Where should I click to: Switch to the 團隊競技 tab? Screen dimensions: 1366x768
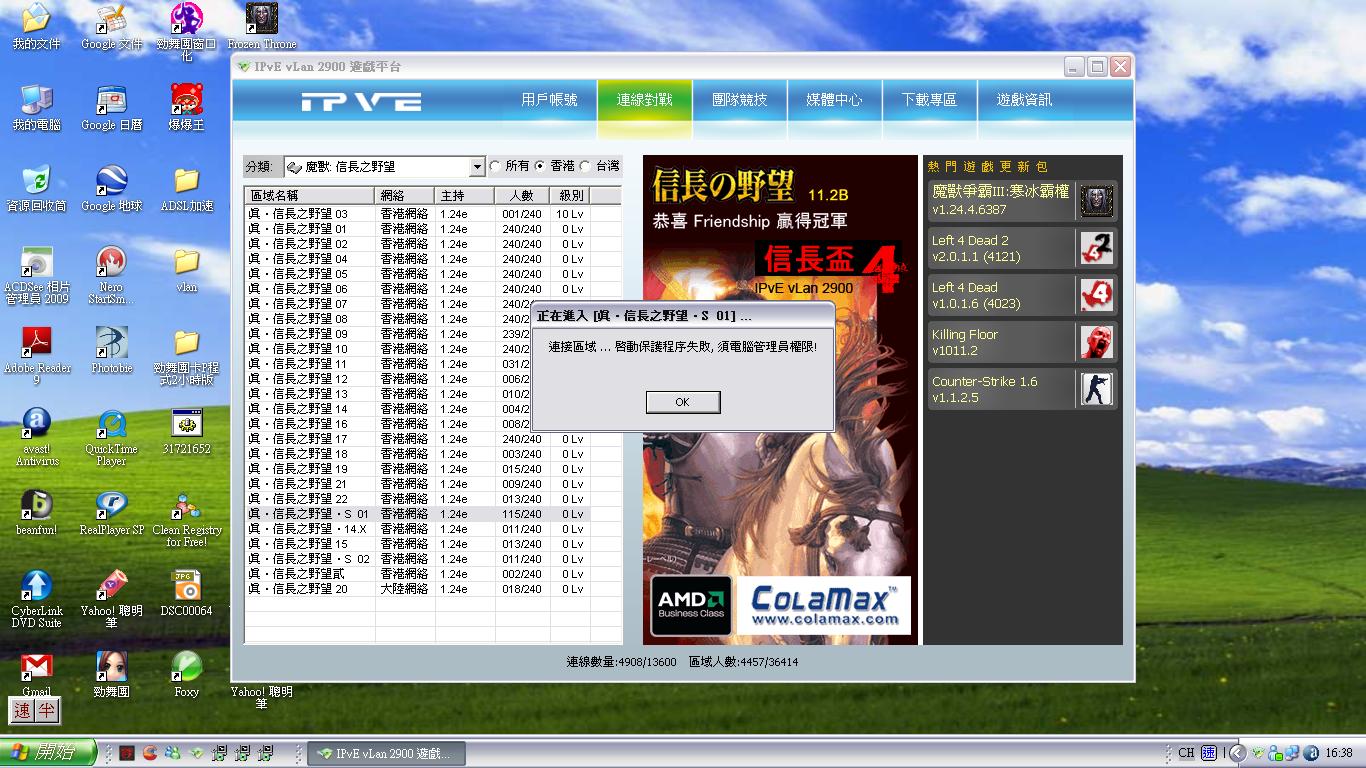(x=739, y=100)
